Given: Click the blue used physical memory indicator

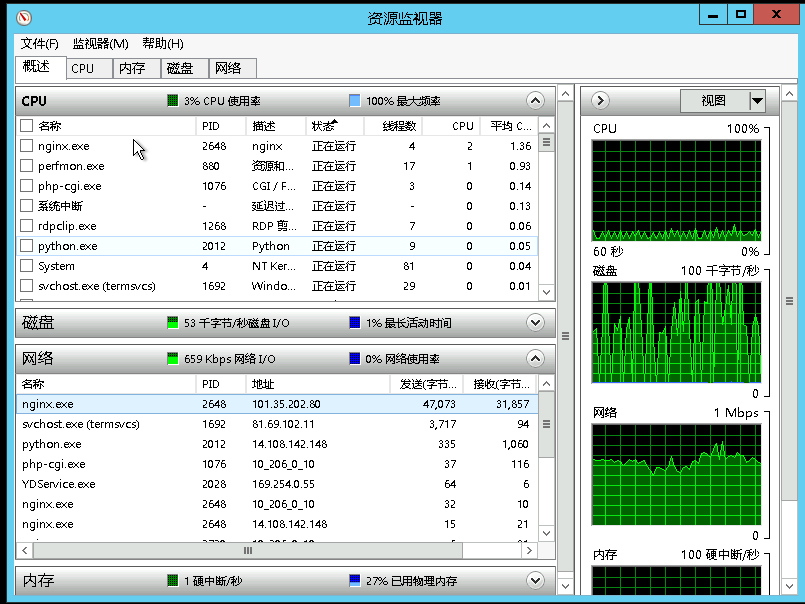Looking at the screenshot, I should coord(354,580).
